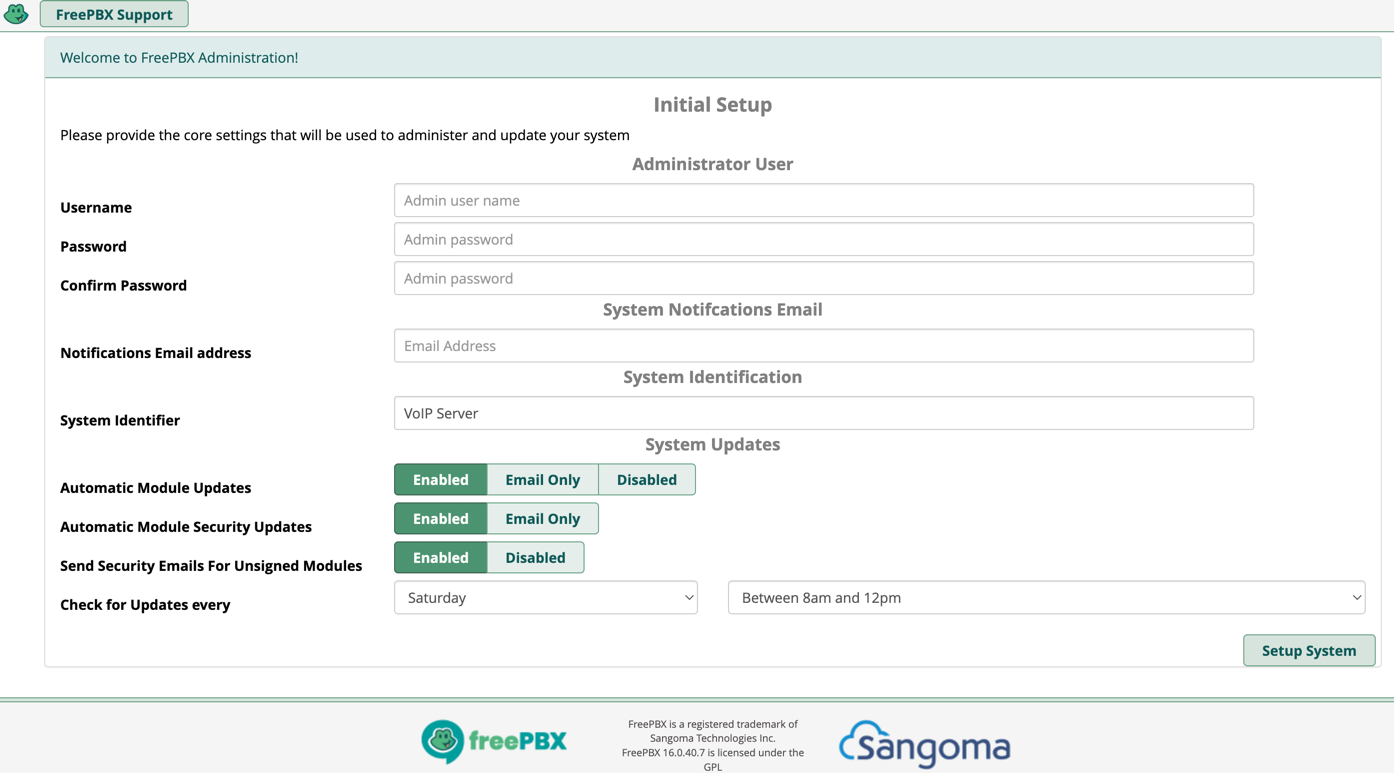Open the Between 8am and 12pm dropdown
Viewport: 1394px width, 773px height.
click(x=1047, y=598)
